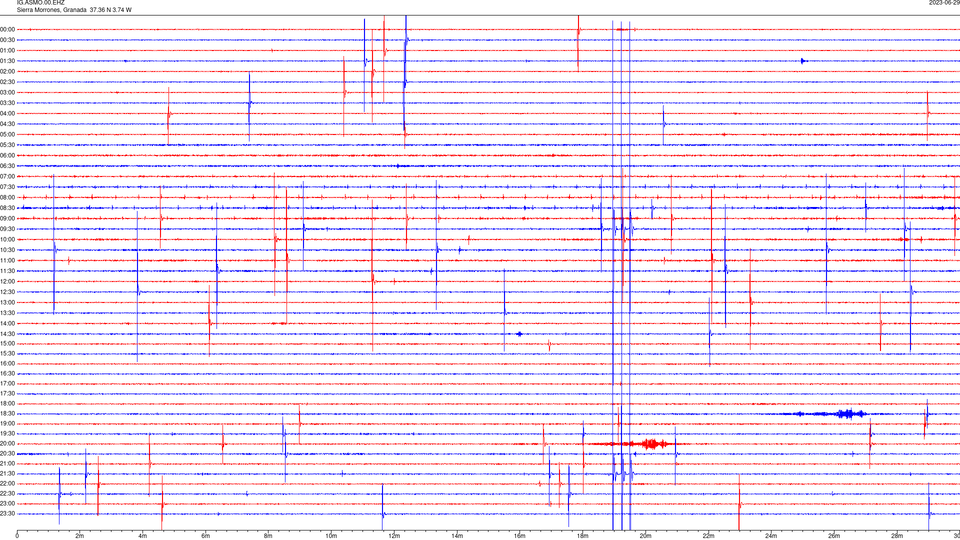Viewport: 960px width, 540px height.
Task: Click the station code IG.ASMO.00.EHZ
Action: click(x=40, y=2)
